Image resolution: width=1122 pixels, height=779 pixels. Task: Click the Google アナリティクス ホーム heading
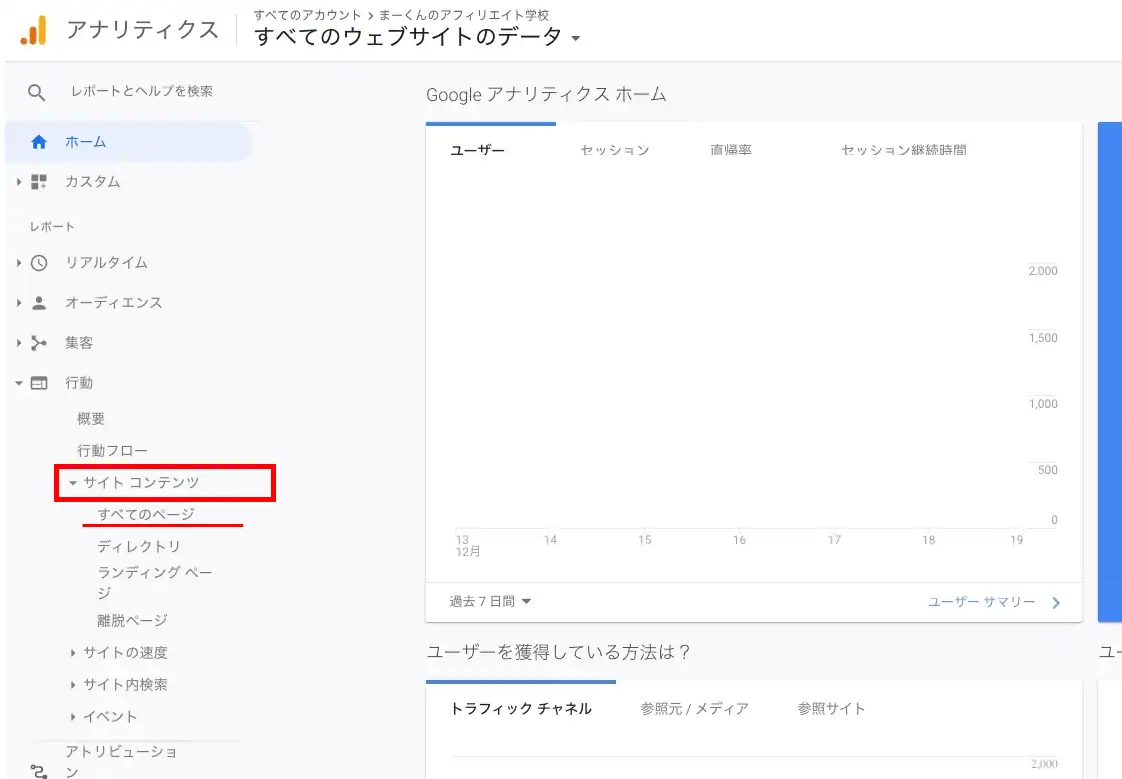coord(546,95)
